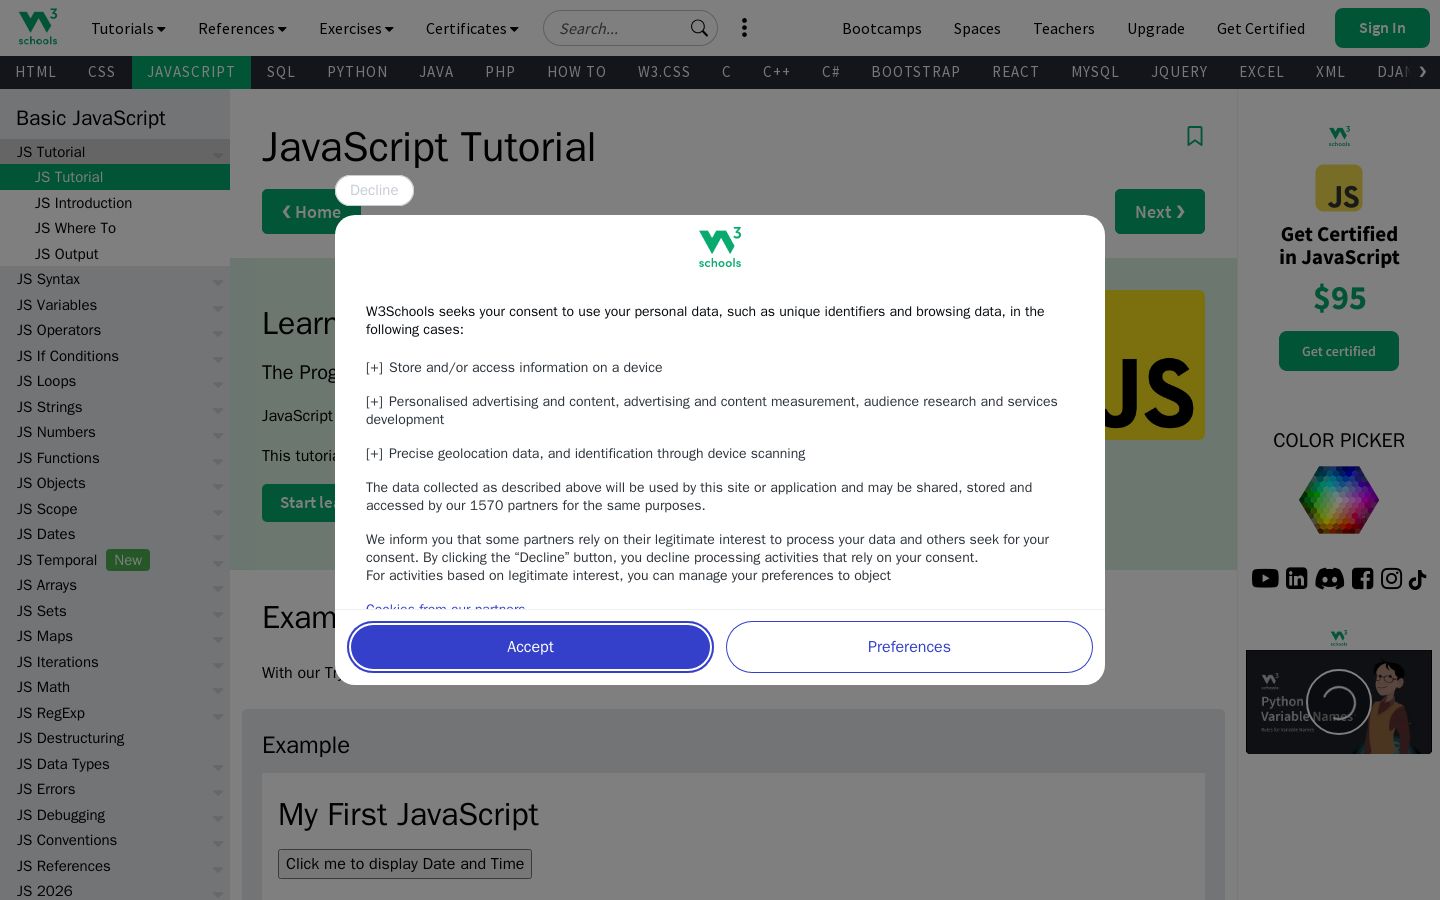The image size is (1440, 900).
Task: Open the Exercises dropdown menu
Action: coord(356,28)
